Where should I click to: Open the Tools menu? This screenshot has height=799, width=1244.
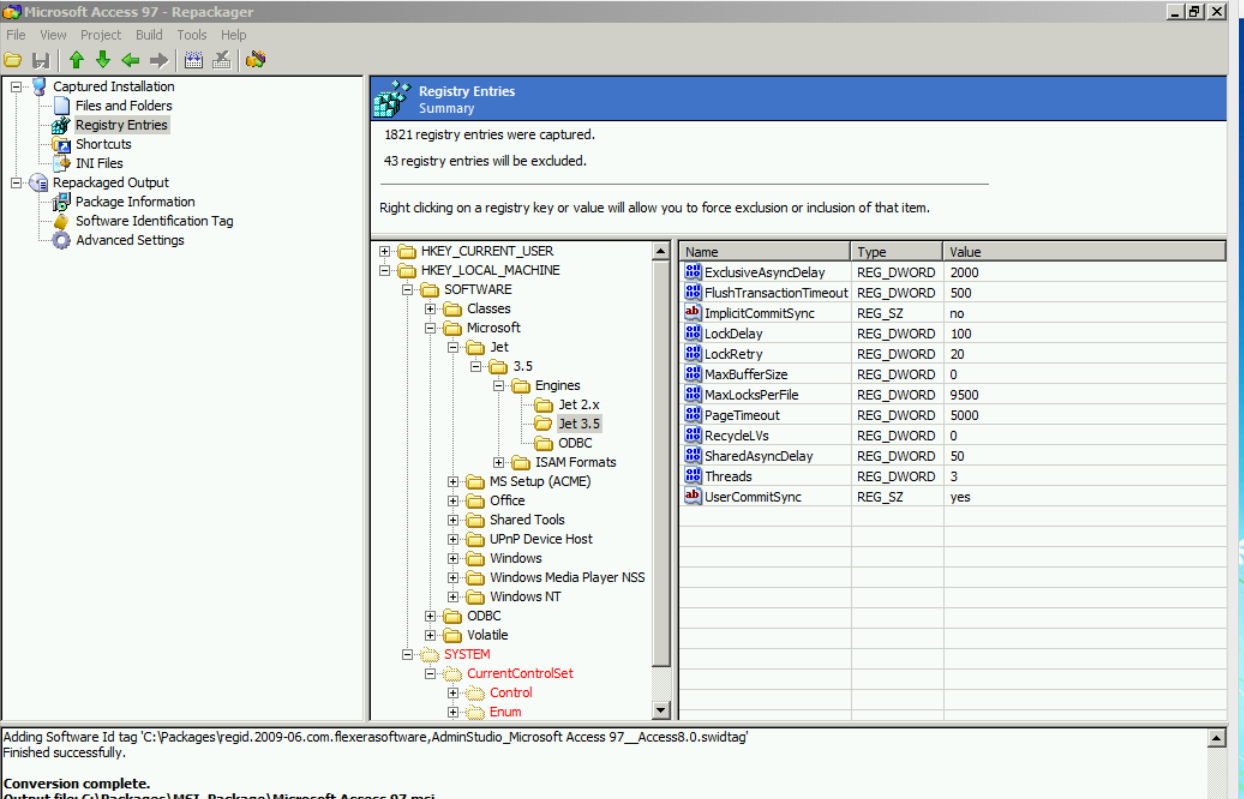point(192,35)
